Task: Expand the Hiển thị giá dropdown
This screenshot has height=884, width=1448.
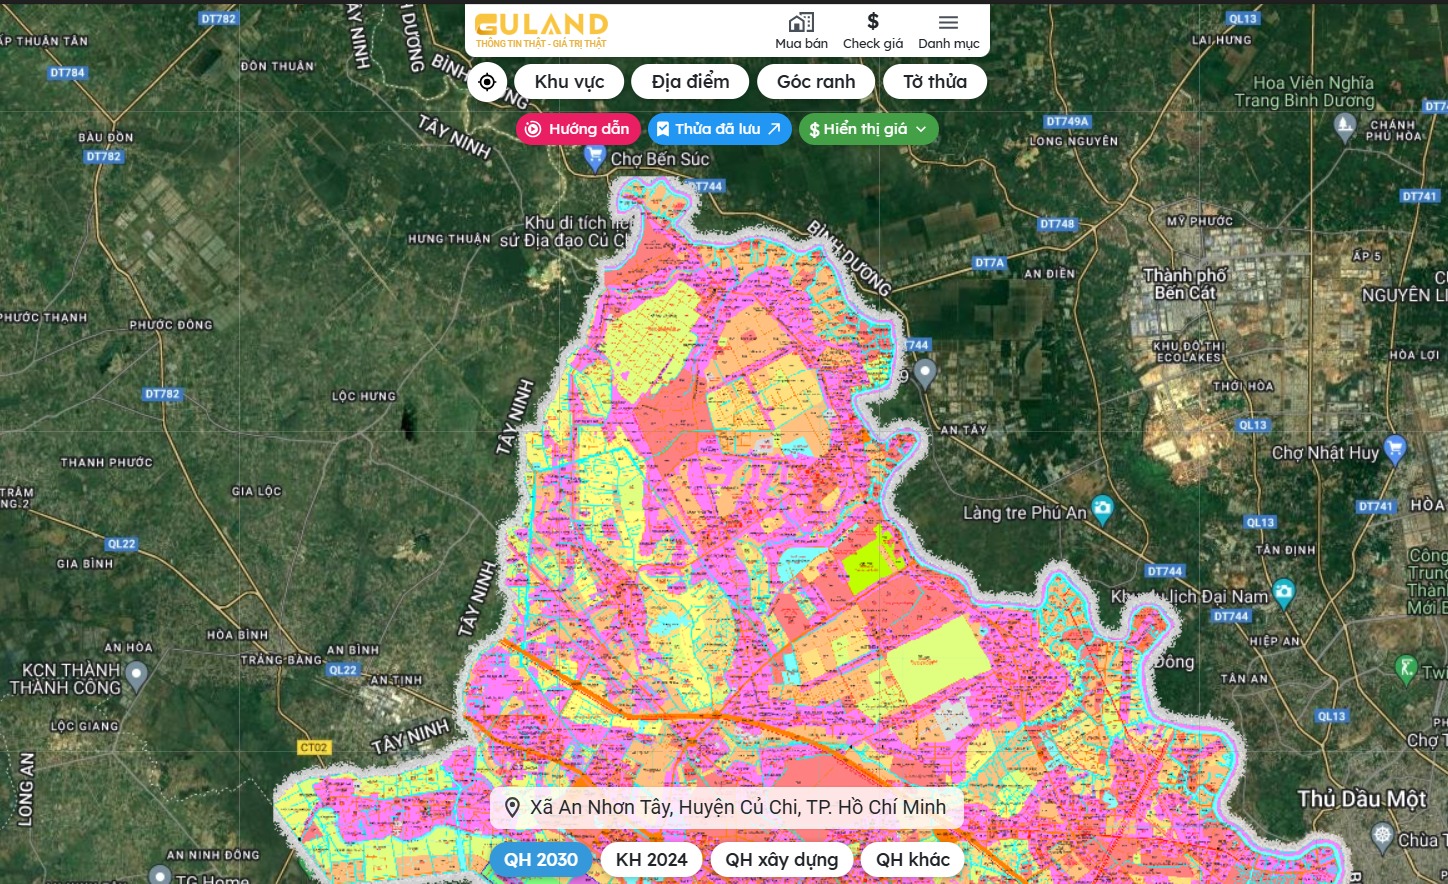Action: pyautogui.click(x=869, y=129)
